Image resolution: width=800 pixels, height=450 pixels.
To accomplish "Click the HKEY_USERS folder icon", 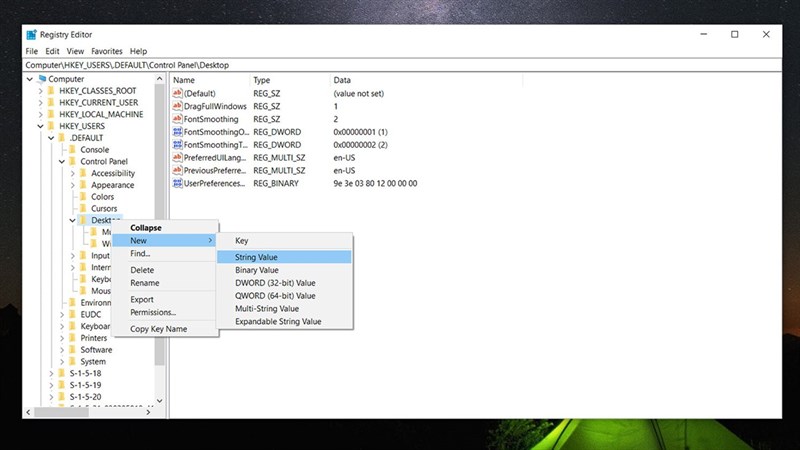I will (51, 126).
